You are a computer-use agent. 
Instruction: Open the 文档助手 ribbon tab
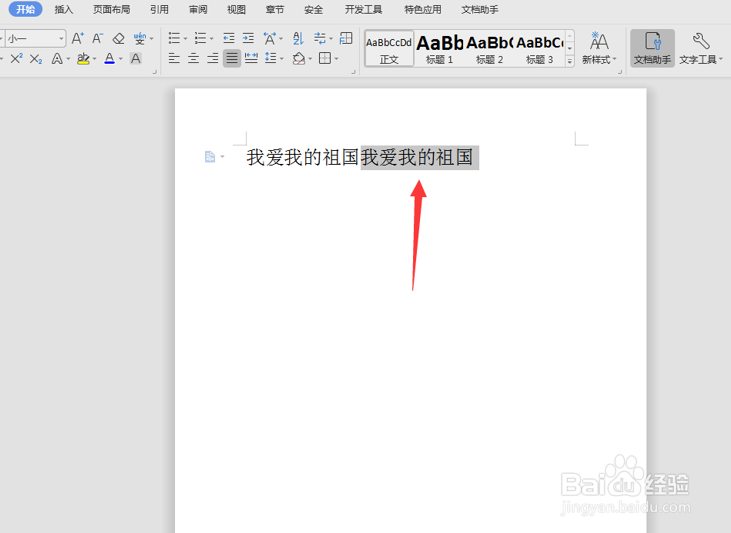[480, 9]
